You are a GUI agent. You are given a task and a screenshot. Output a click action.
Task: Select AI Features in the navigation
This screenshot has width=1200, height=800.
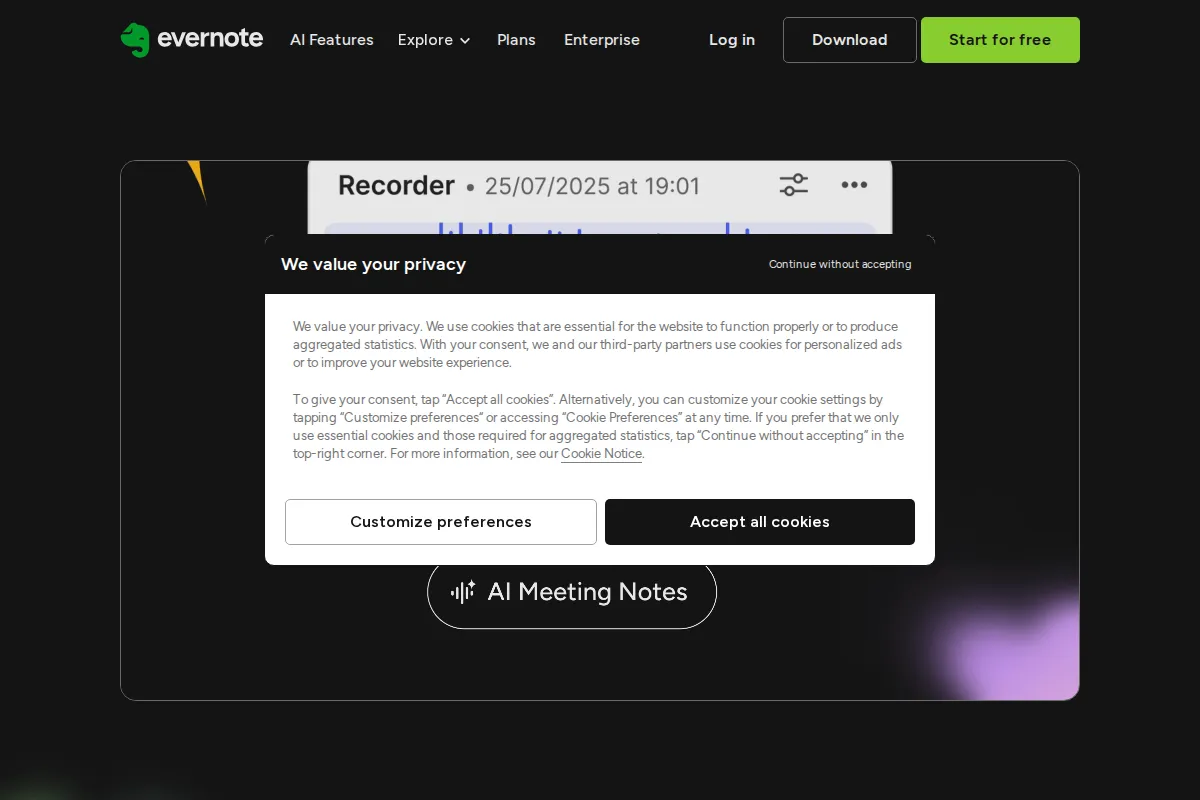(x=331, y=40)
